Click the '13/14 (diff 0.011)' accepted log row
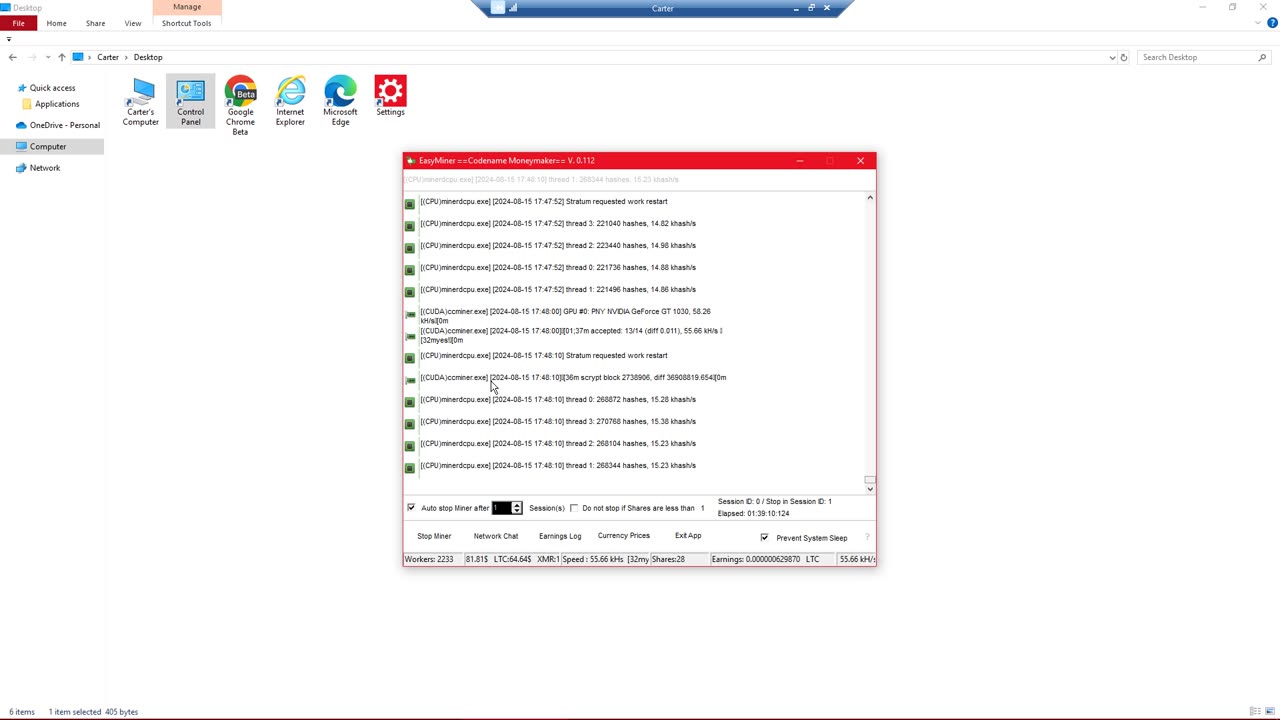The width and height of the screenshot is (1280, 720). pos(571,335)
